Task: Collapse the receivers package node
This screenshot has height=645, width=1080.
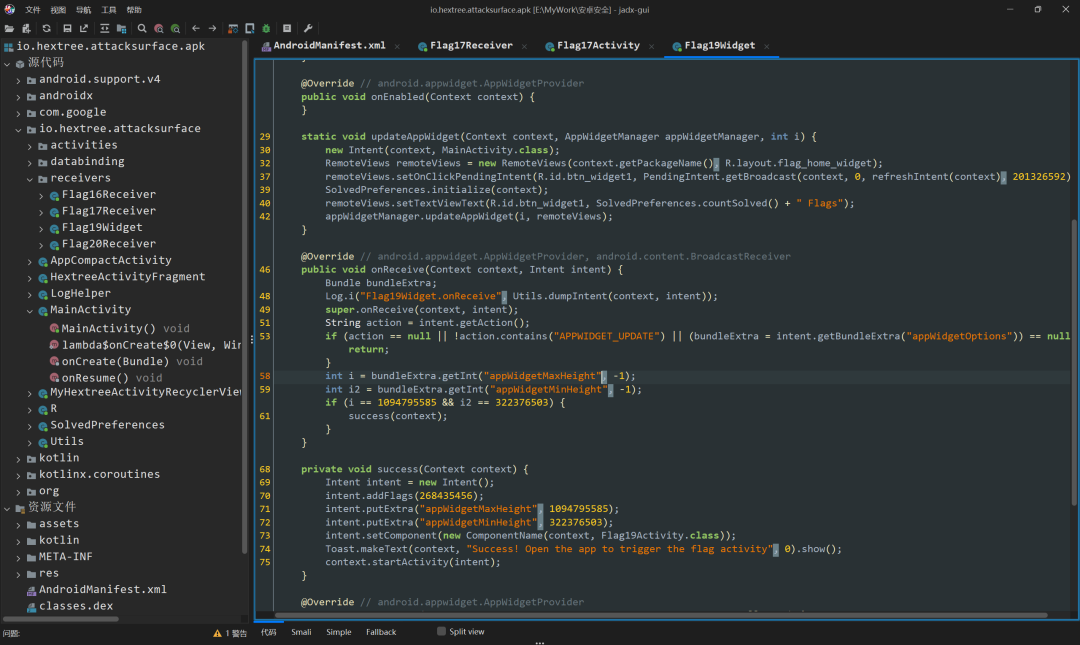Action: 31,178
